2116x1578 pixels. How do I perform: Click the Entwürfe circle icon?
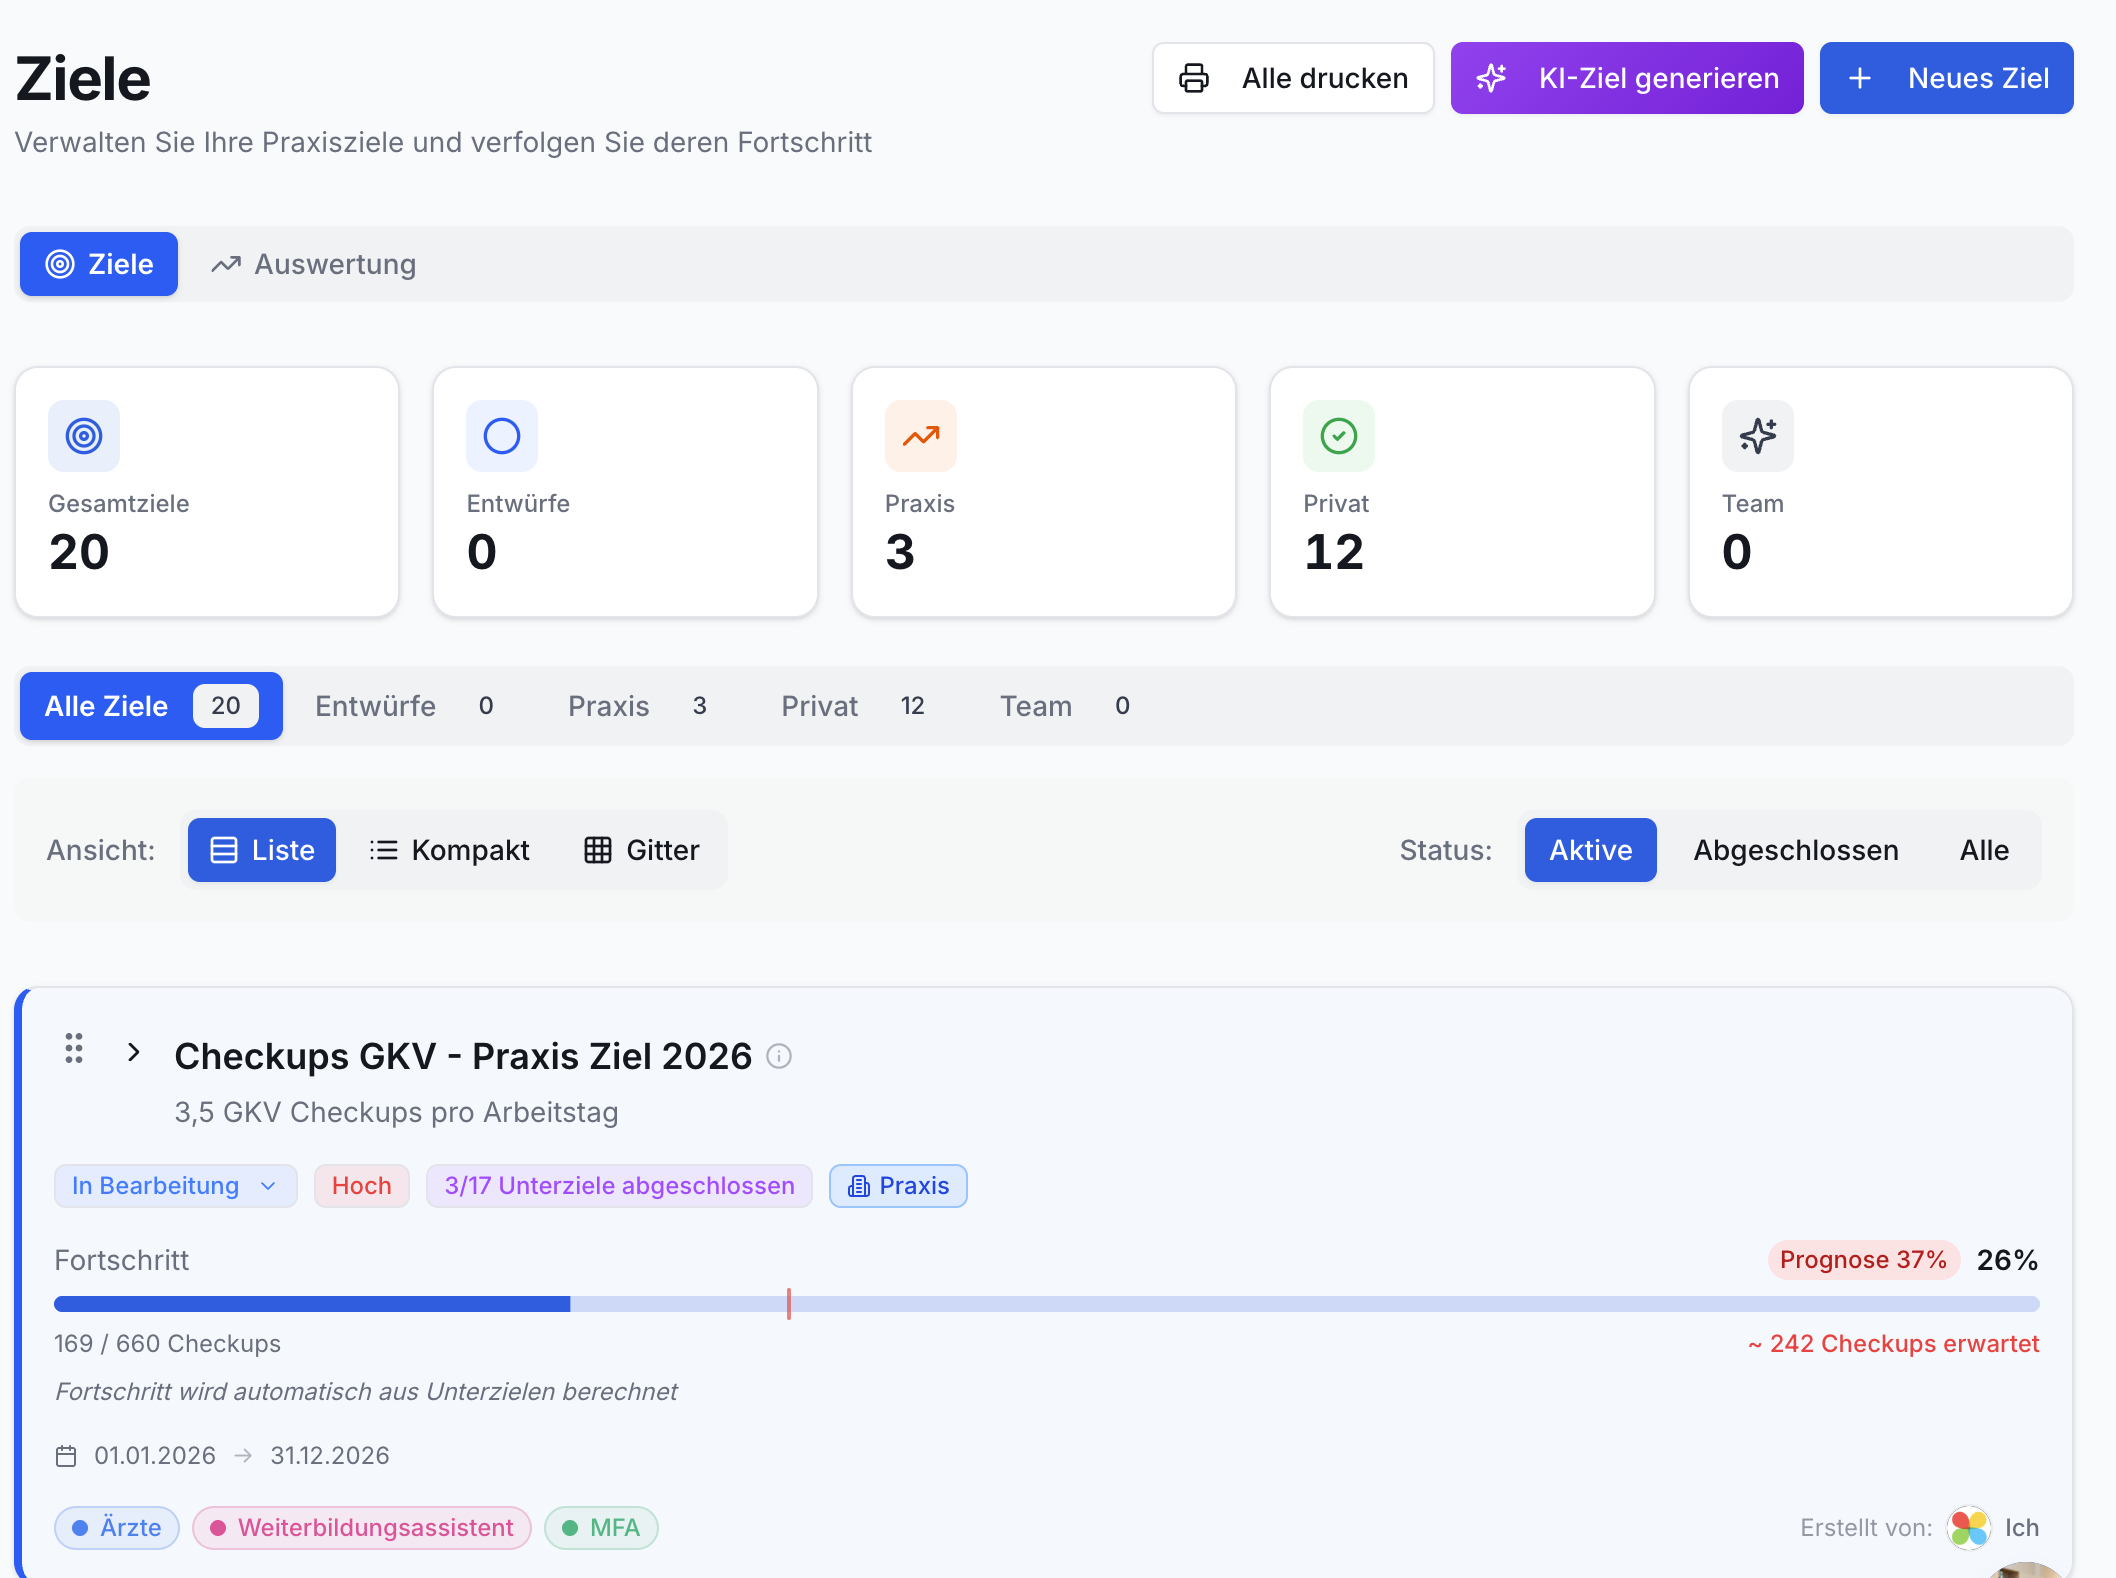point(502,436)
